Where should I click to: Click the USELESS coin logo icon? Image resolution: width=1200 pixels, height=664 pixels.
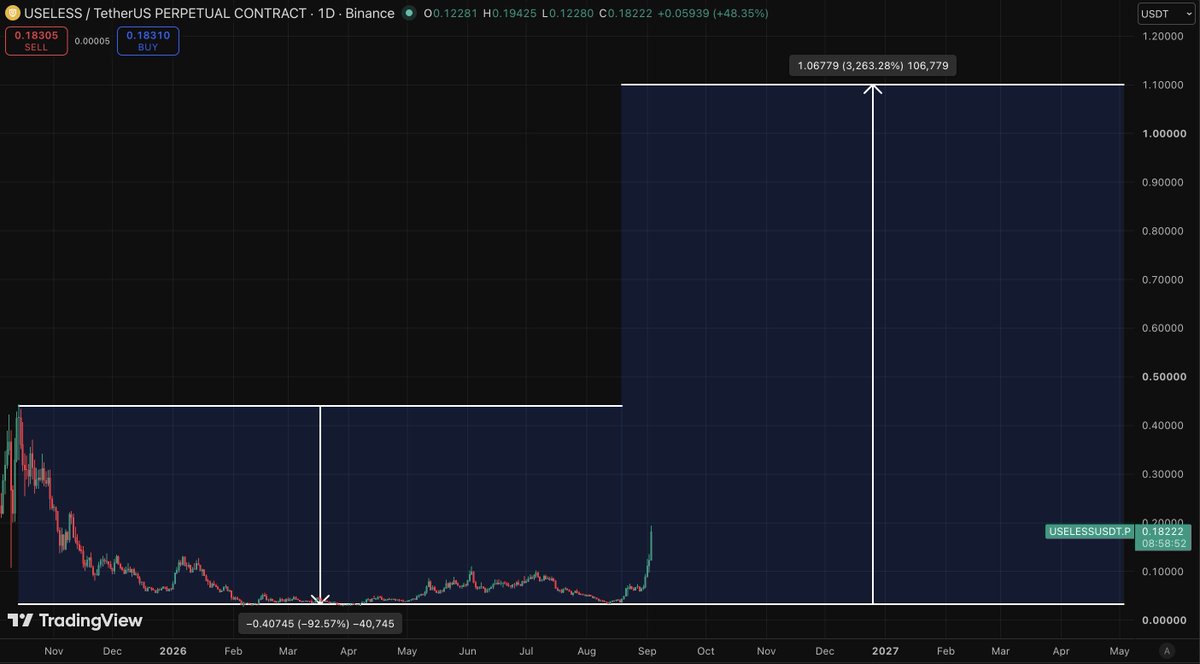coord(12,13)
